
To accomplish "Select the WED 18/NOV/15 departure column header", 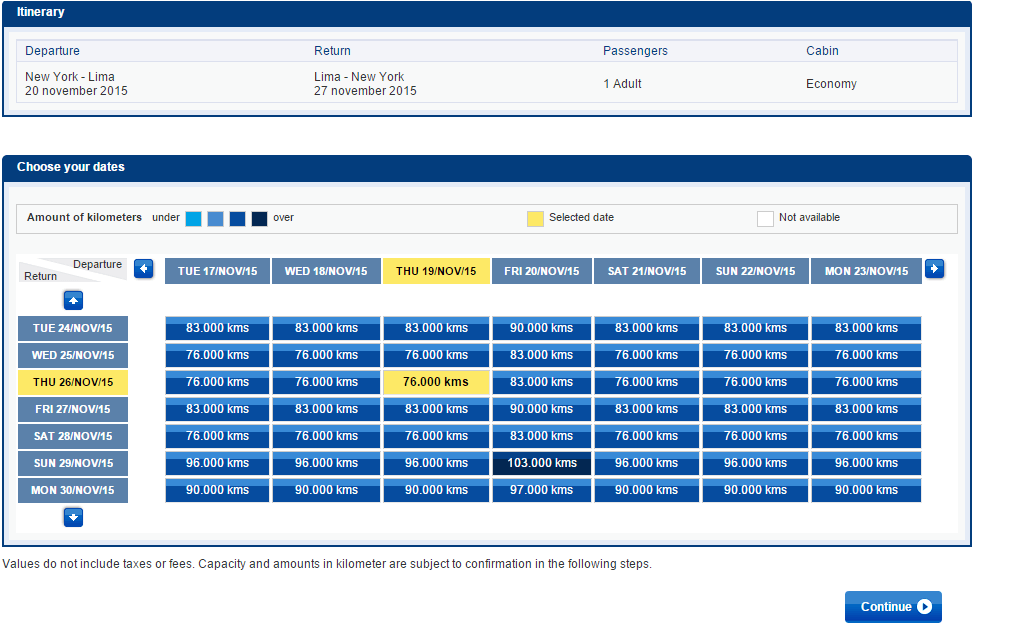I will click(x=326, y=271).
